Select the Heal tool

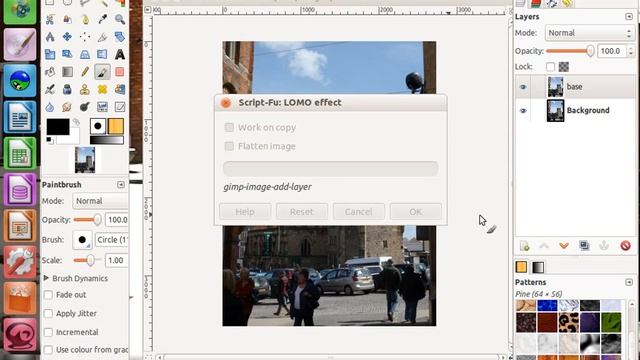[102, 89]
